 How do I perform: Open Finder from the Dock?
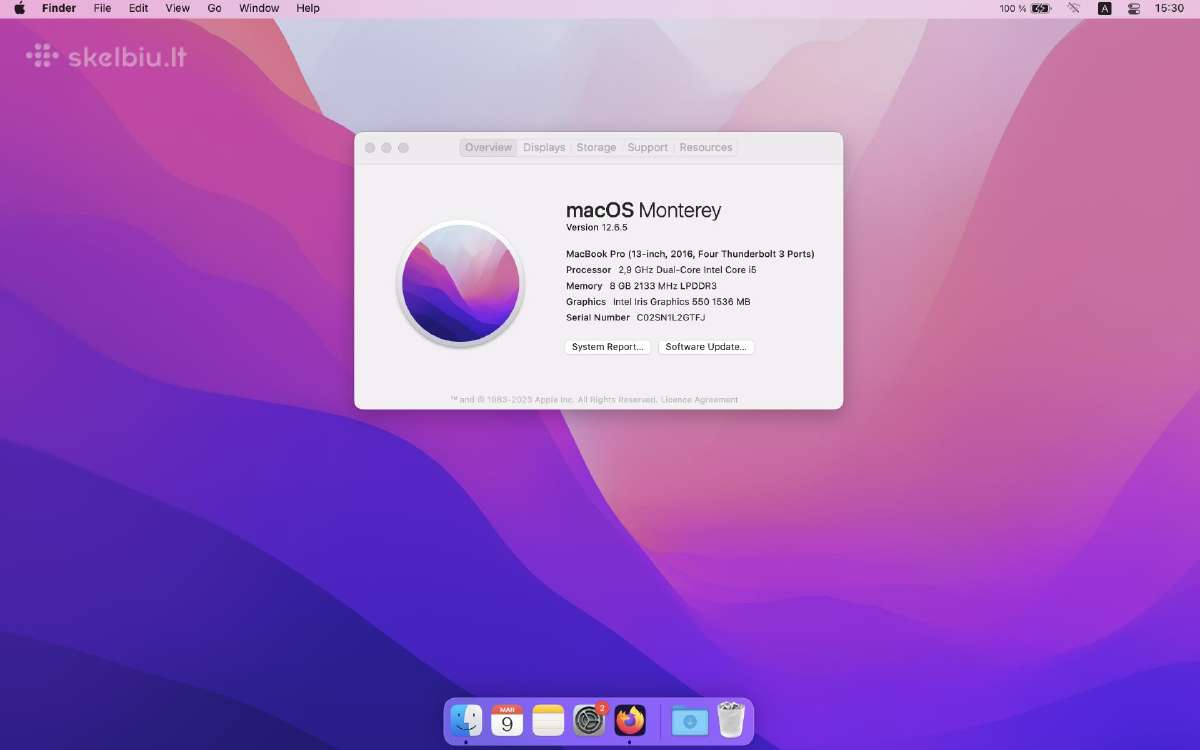[466, 720]
